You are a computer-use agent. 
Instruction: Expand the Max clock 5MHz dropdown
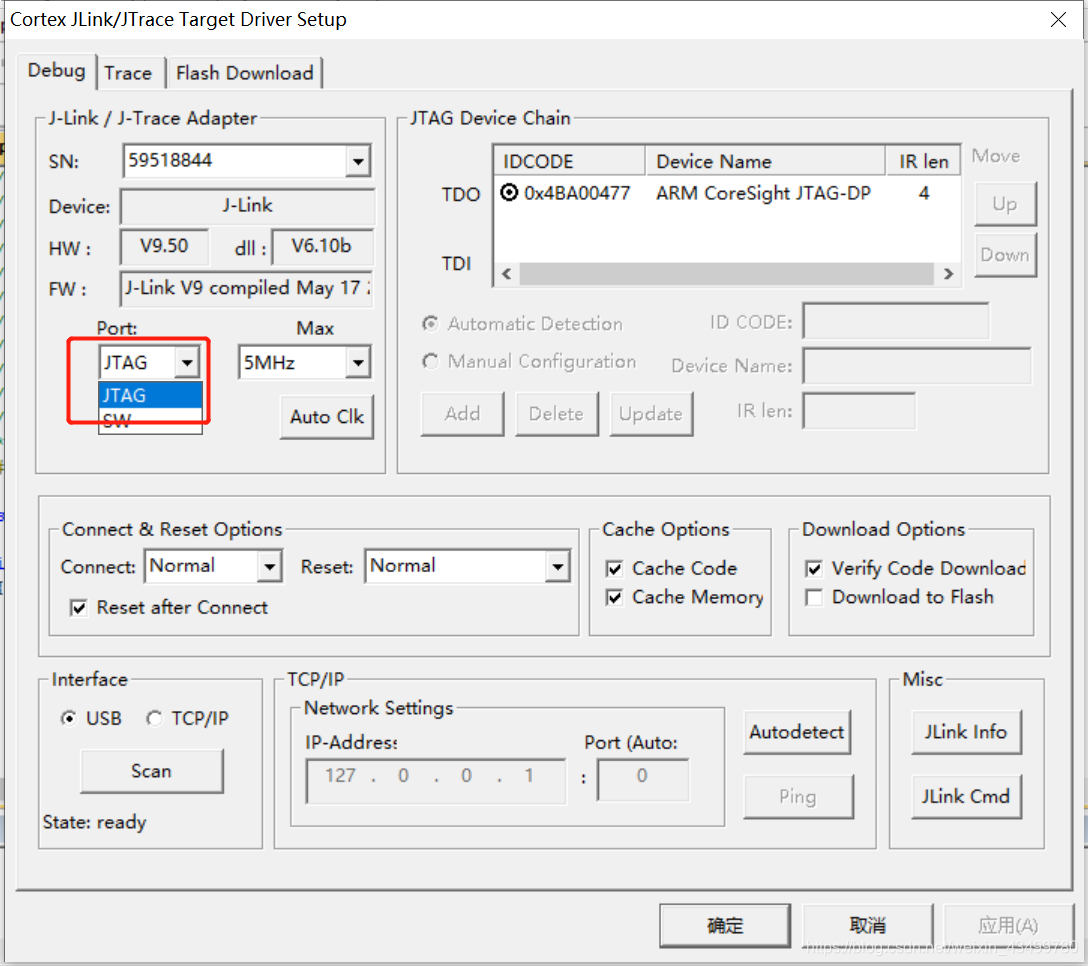(x=358, y=362)
